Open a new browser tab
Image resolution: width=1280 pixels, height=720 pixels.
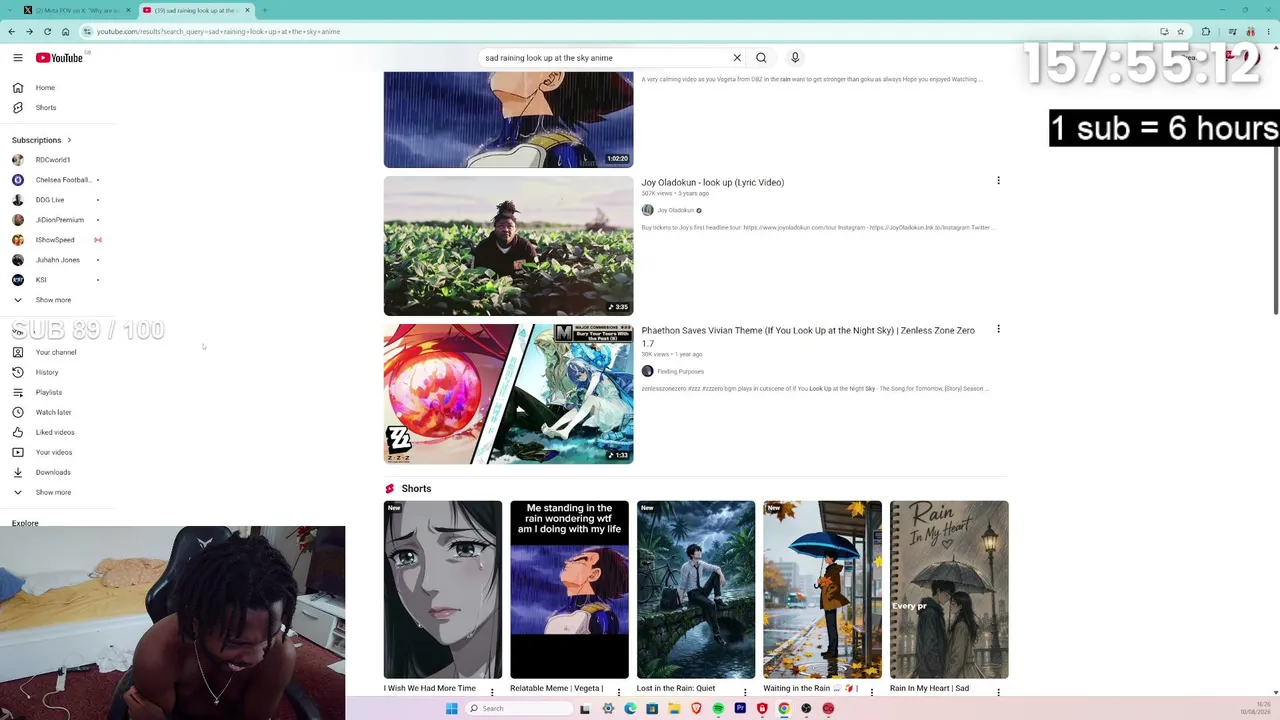point(264,10)
